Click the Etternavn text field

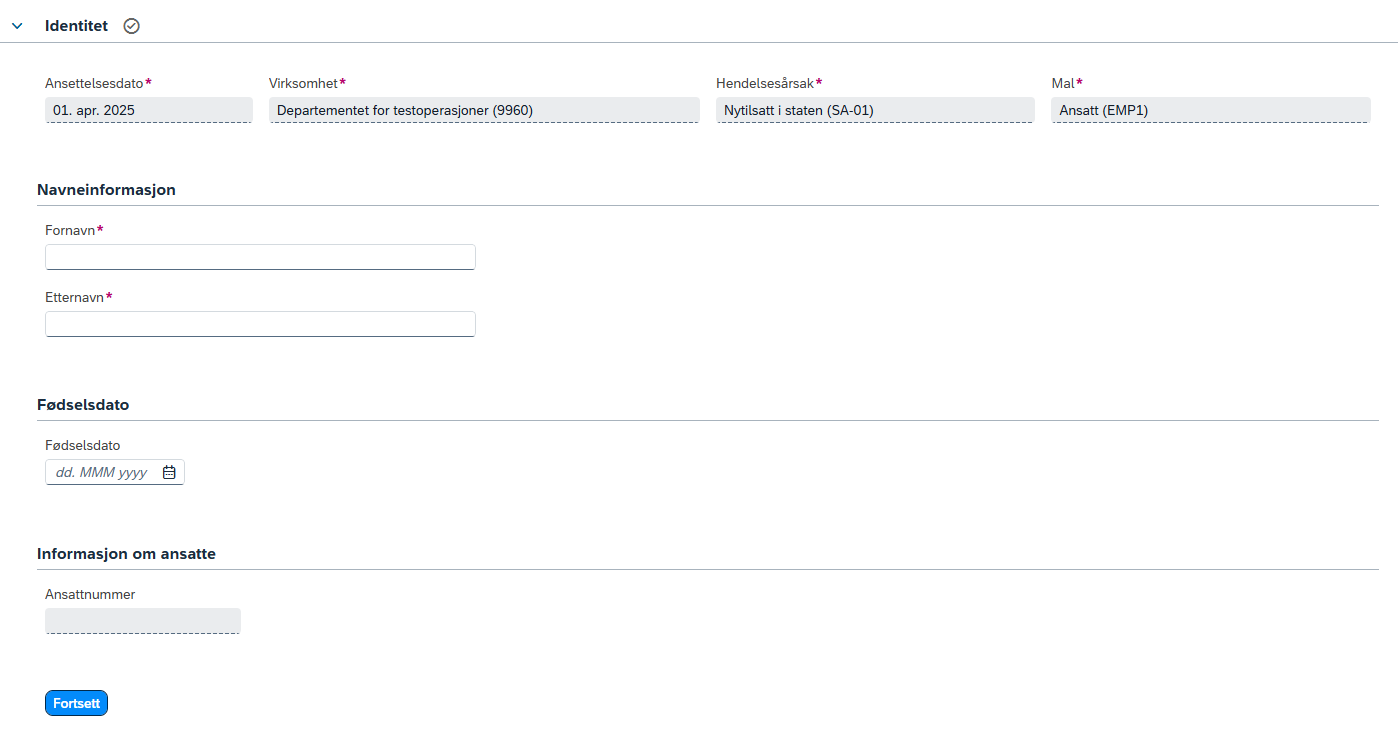point(260,324)
